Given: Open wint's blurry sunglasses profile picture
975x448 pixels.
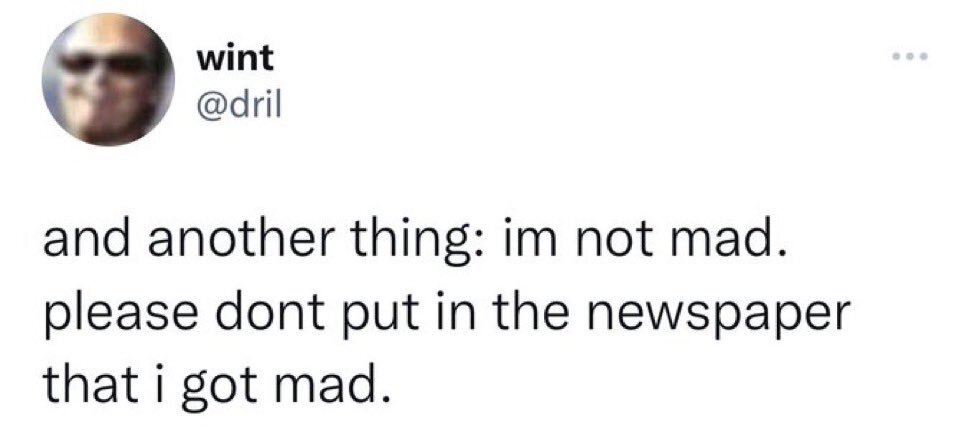Looking at the screenshot, I should tap(109, 80).
